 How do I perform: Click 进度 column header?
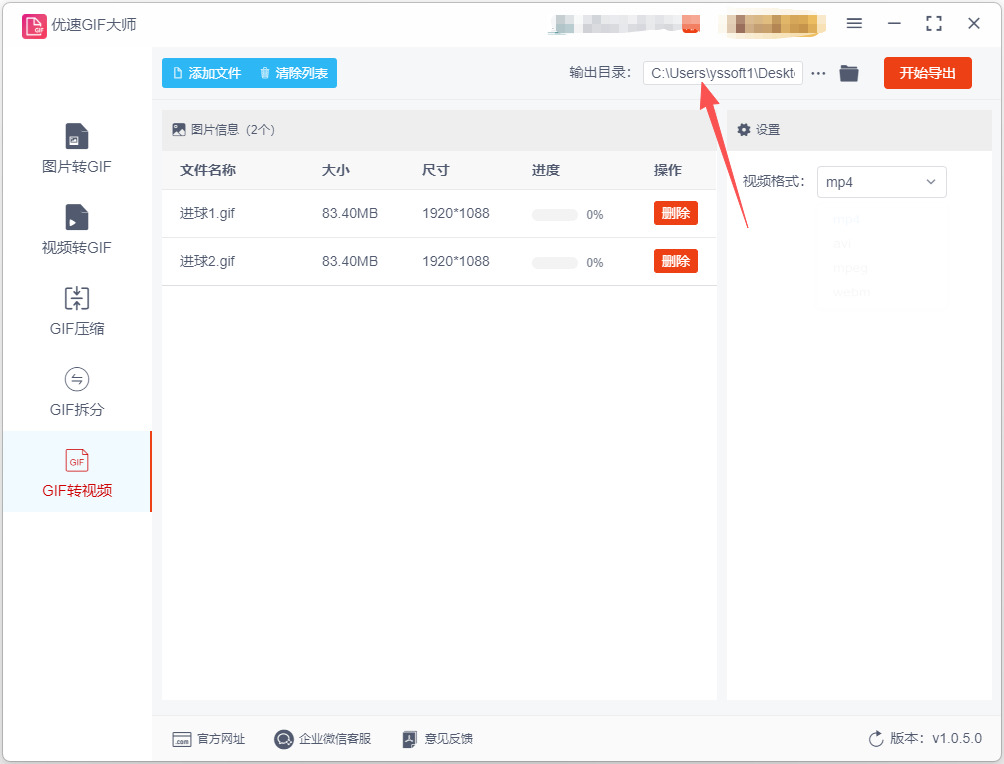point(546,170)
